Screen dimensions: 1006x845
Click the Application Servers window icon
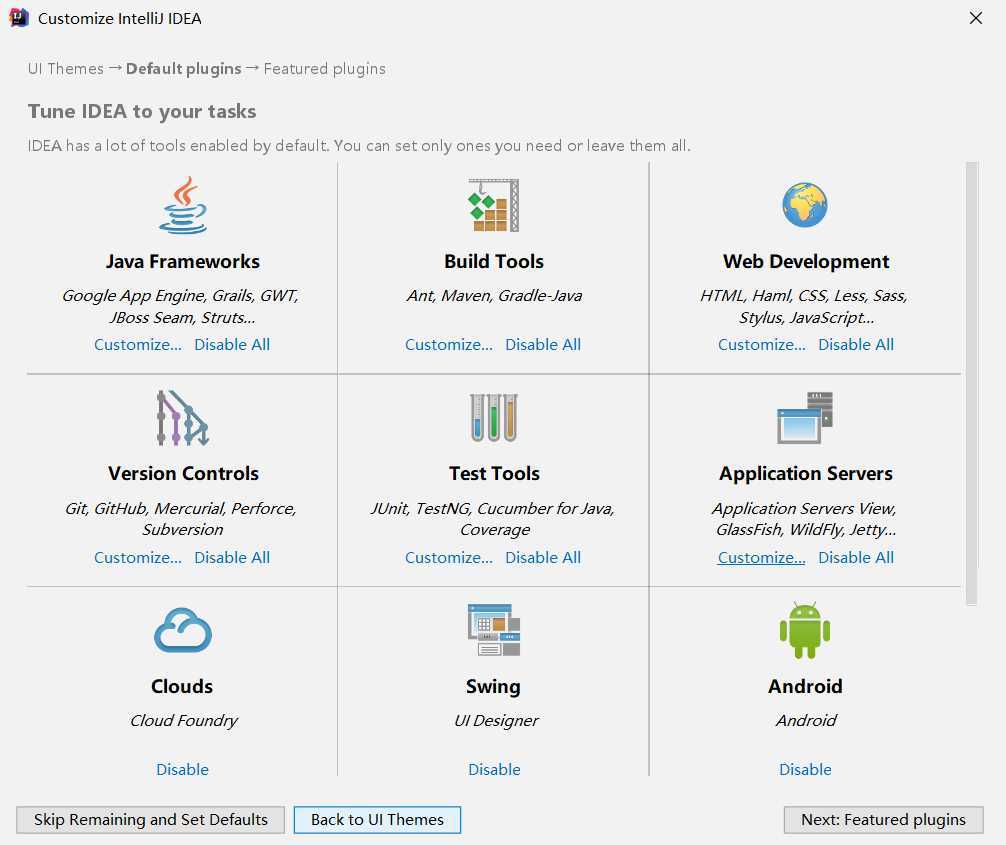(805, 418)
